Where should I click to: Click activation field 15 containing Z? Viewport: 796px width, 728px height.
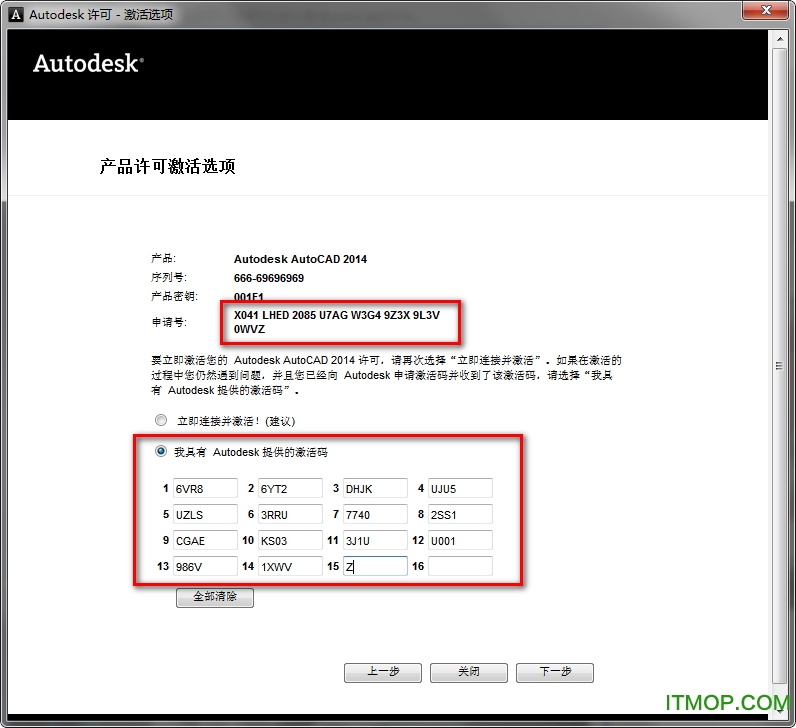pyautogui.click(x=375, y=567)
